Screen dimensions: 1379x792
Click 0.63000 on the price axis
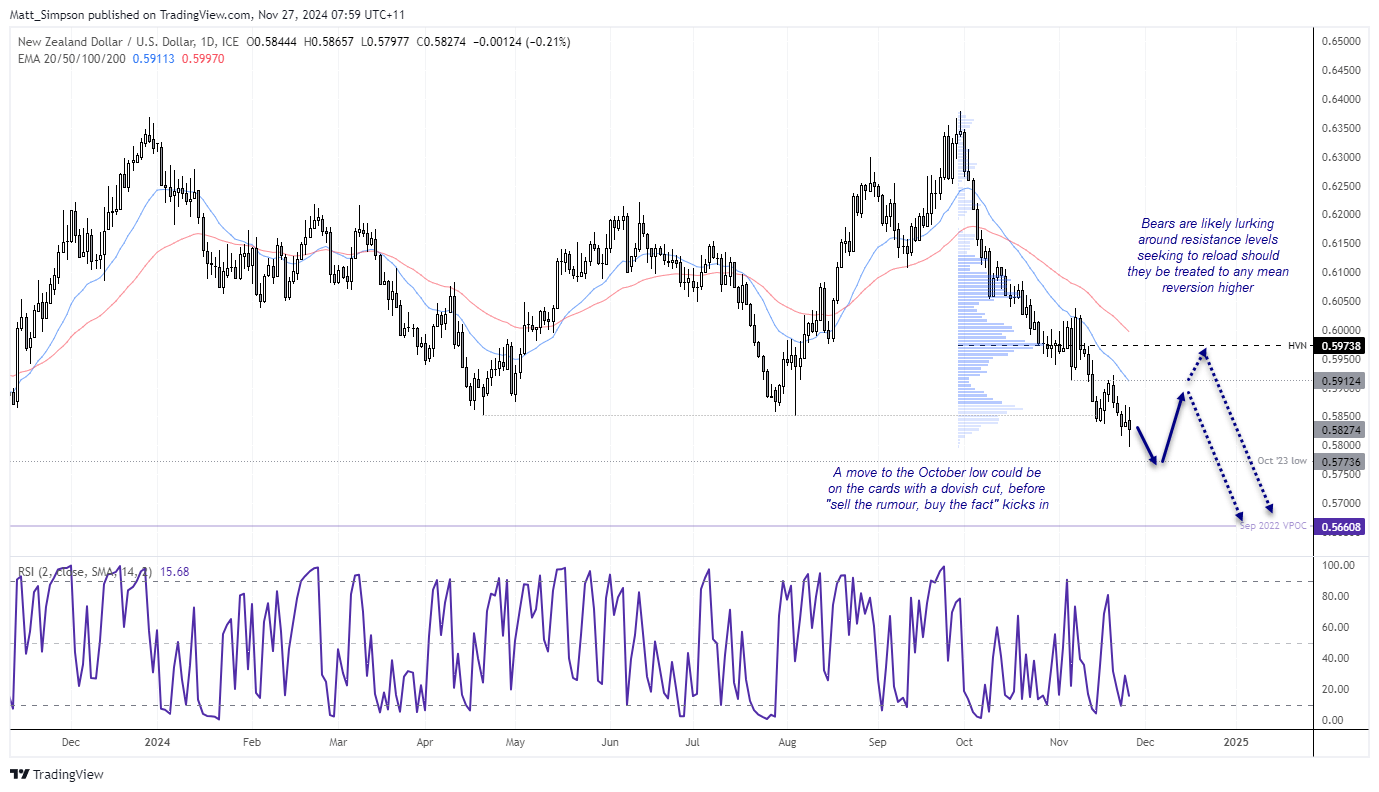[1339, 157]
